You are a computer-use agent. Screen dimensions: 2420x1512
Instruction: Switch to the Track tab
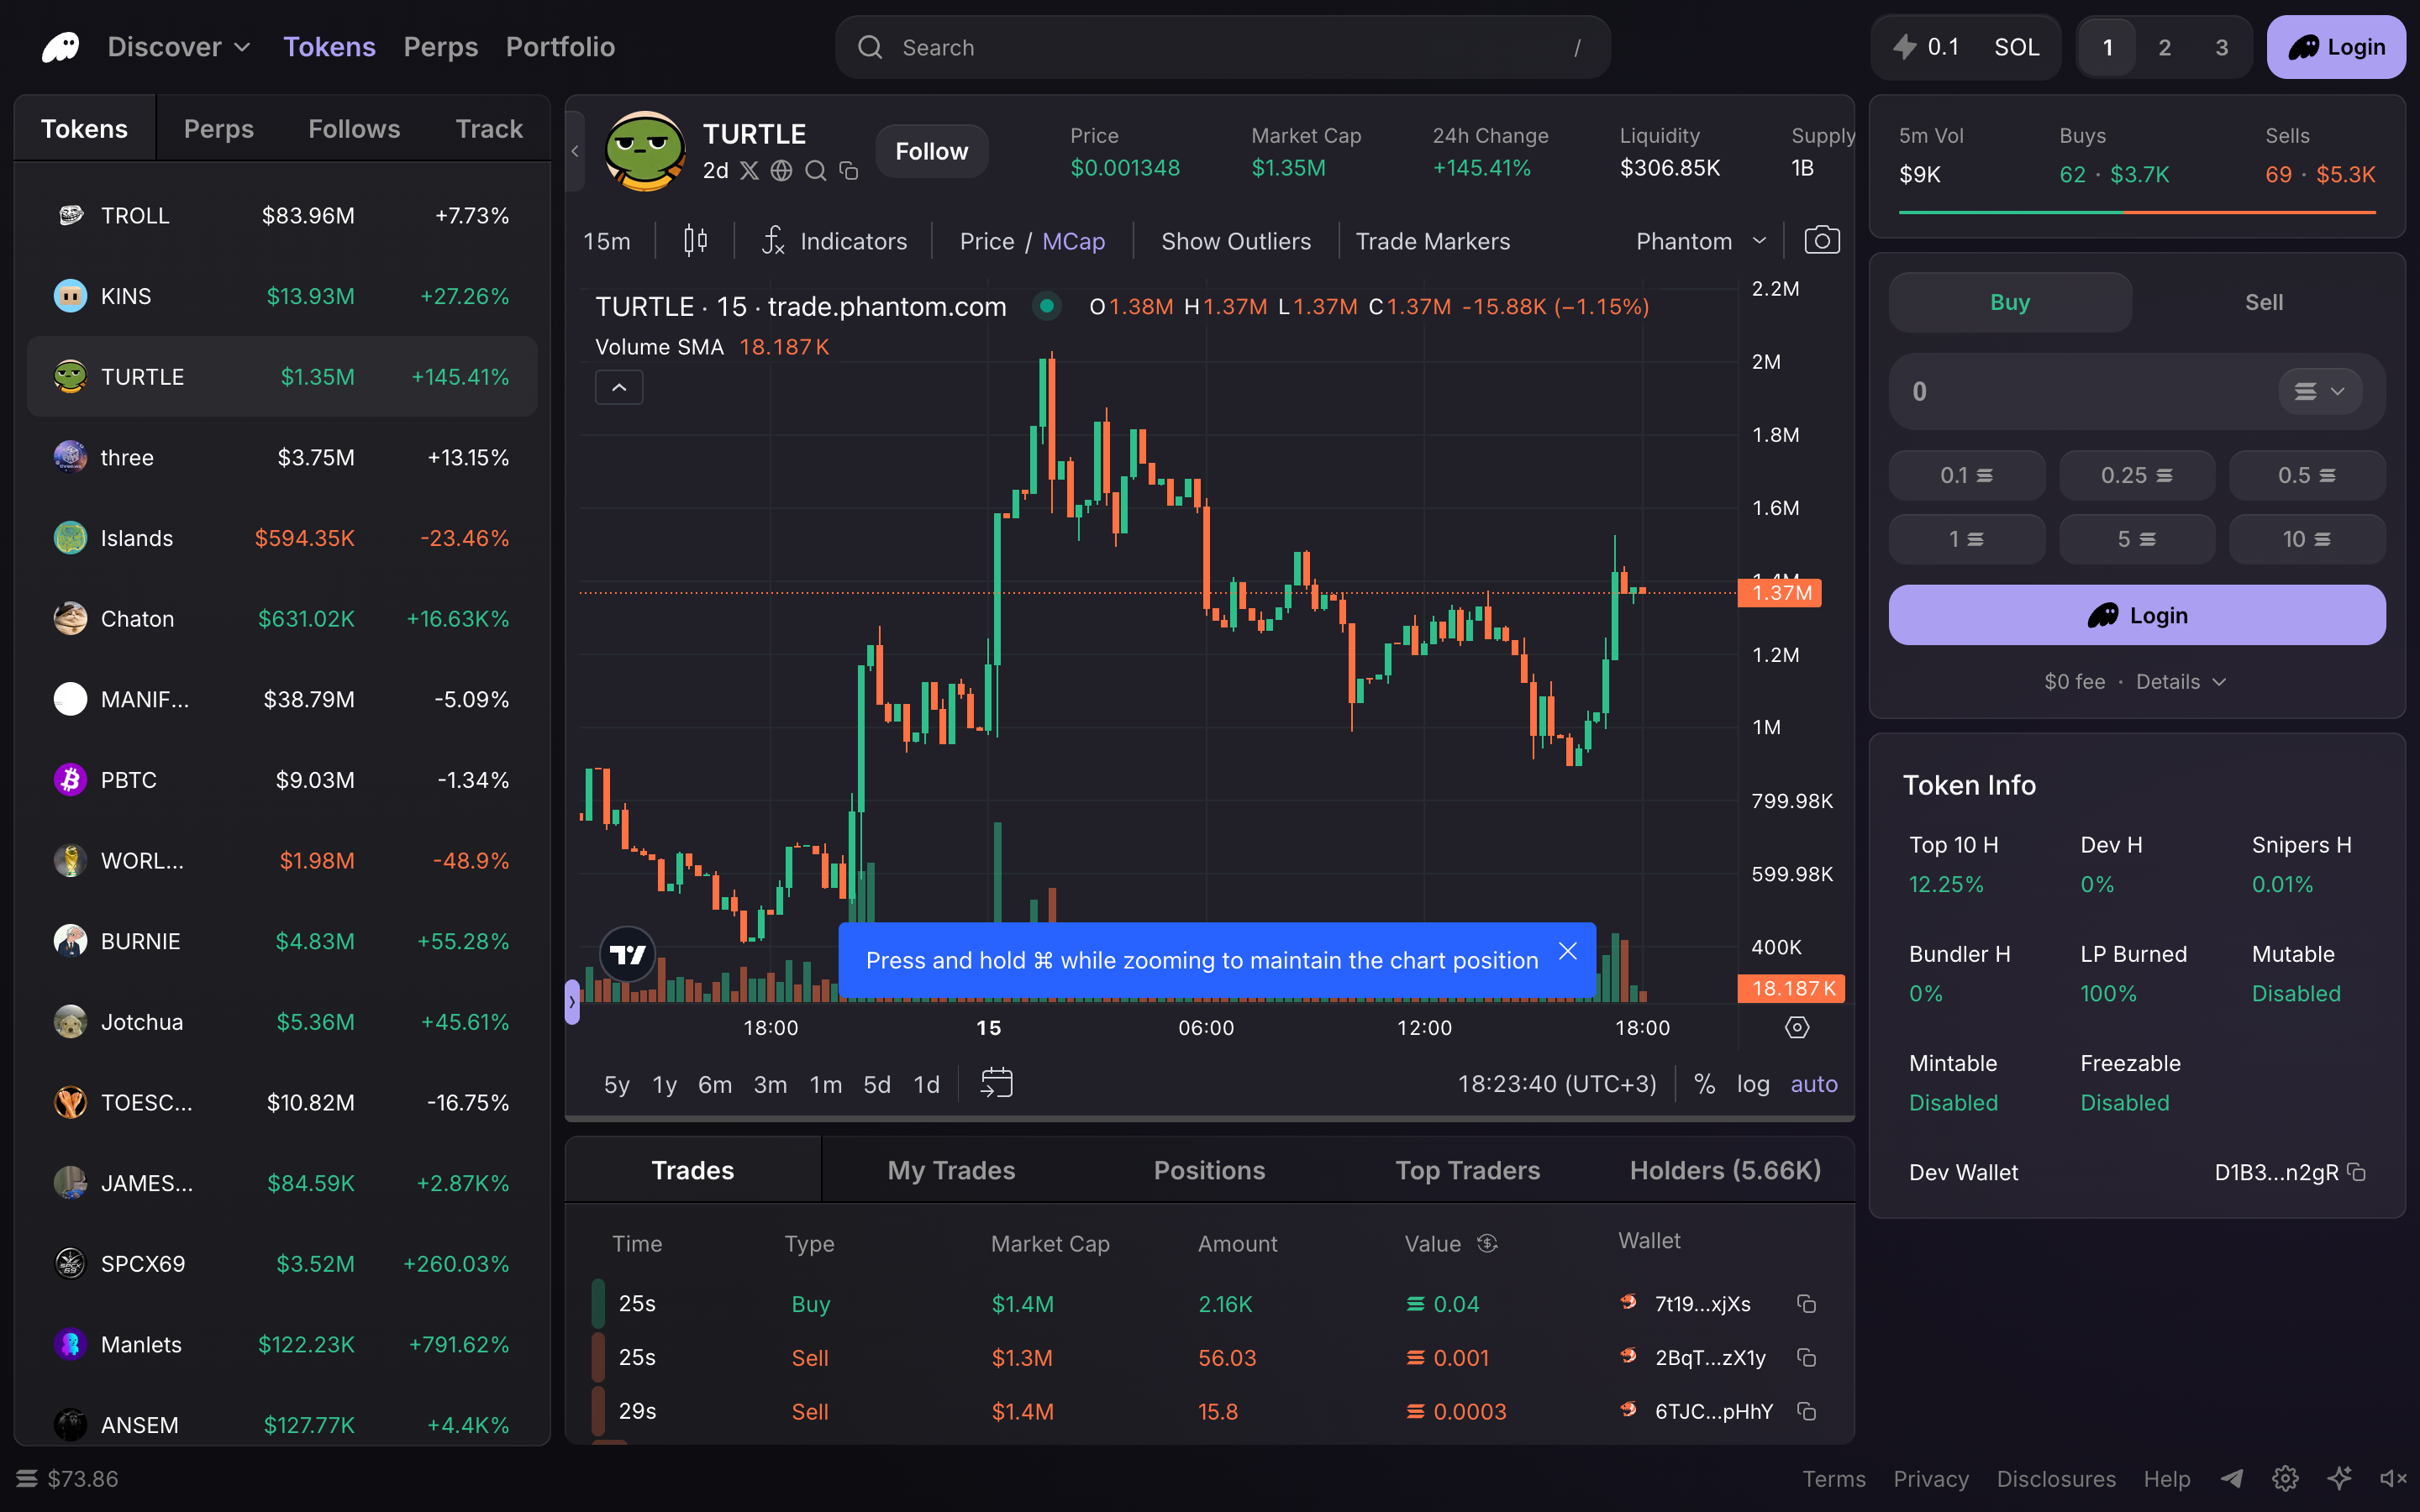(x=489, y=129)
